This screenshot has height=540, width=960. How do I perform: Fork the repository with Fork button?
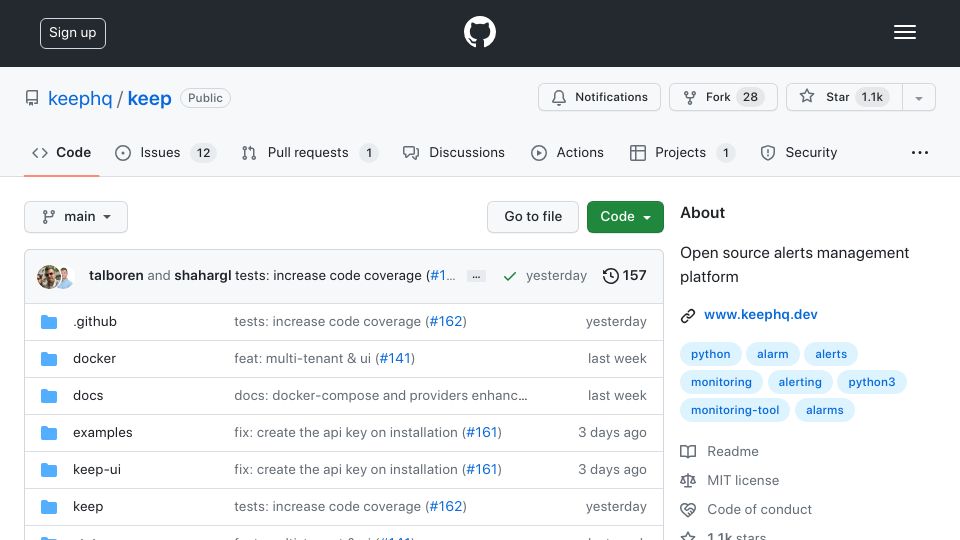723,97
